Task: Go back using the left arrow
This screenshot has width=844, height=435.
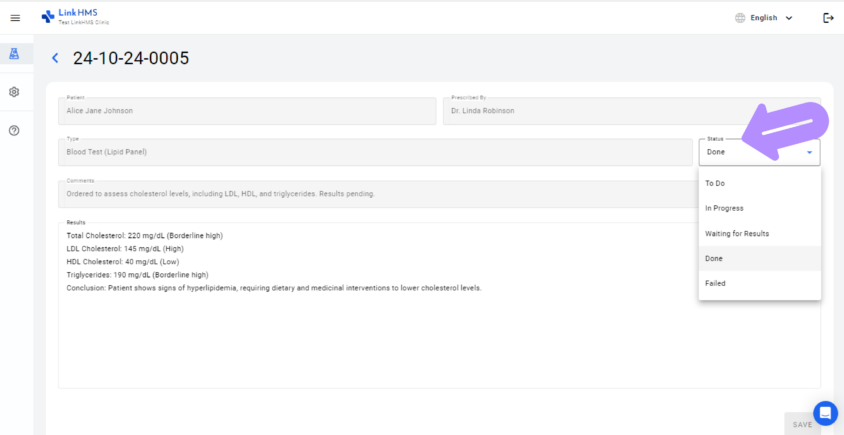Action: coord(55,59)
